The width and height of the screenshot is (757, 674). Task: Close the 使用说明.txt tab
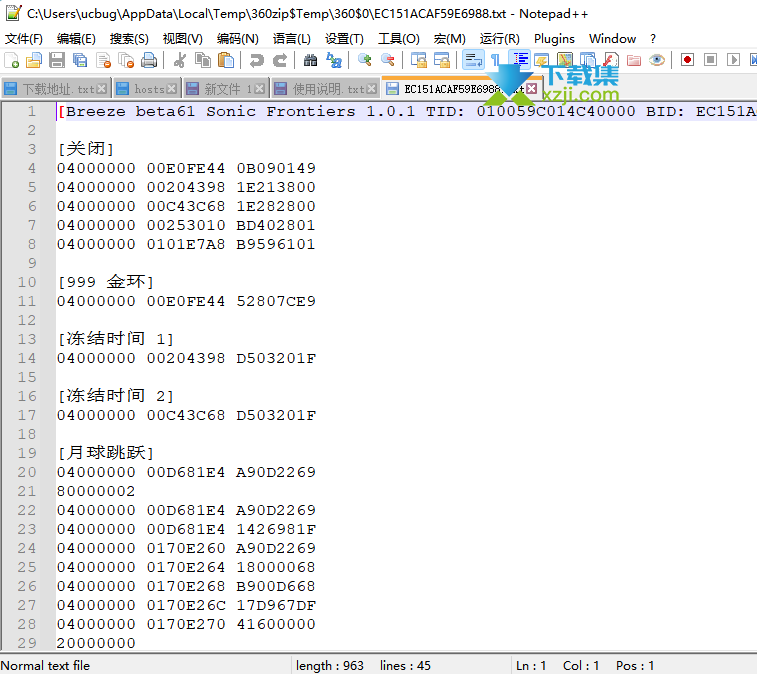[371, 89]
